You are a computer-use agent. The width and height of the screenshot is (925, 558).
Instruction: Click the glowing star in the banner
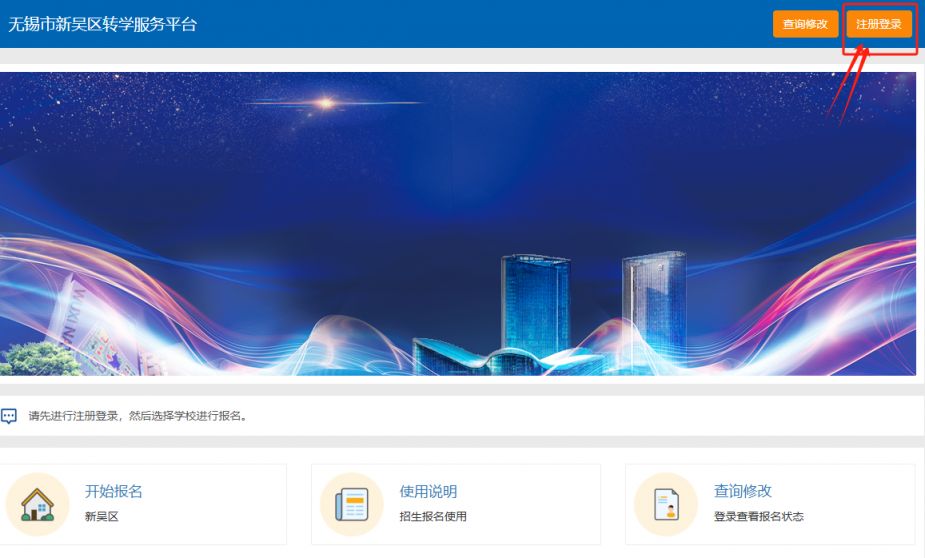point(324,102)
